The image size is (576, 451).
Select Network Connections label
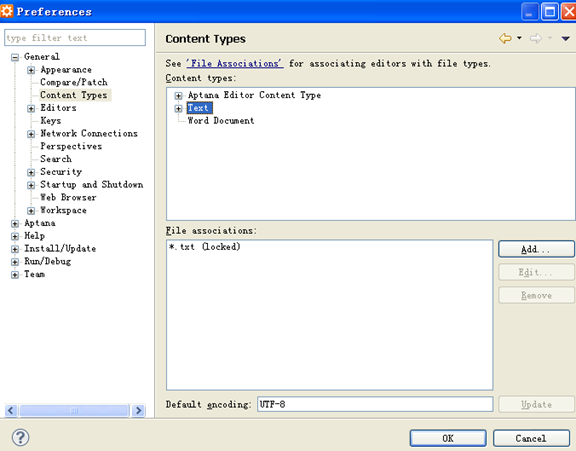[89, 133]
